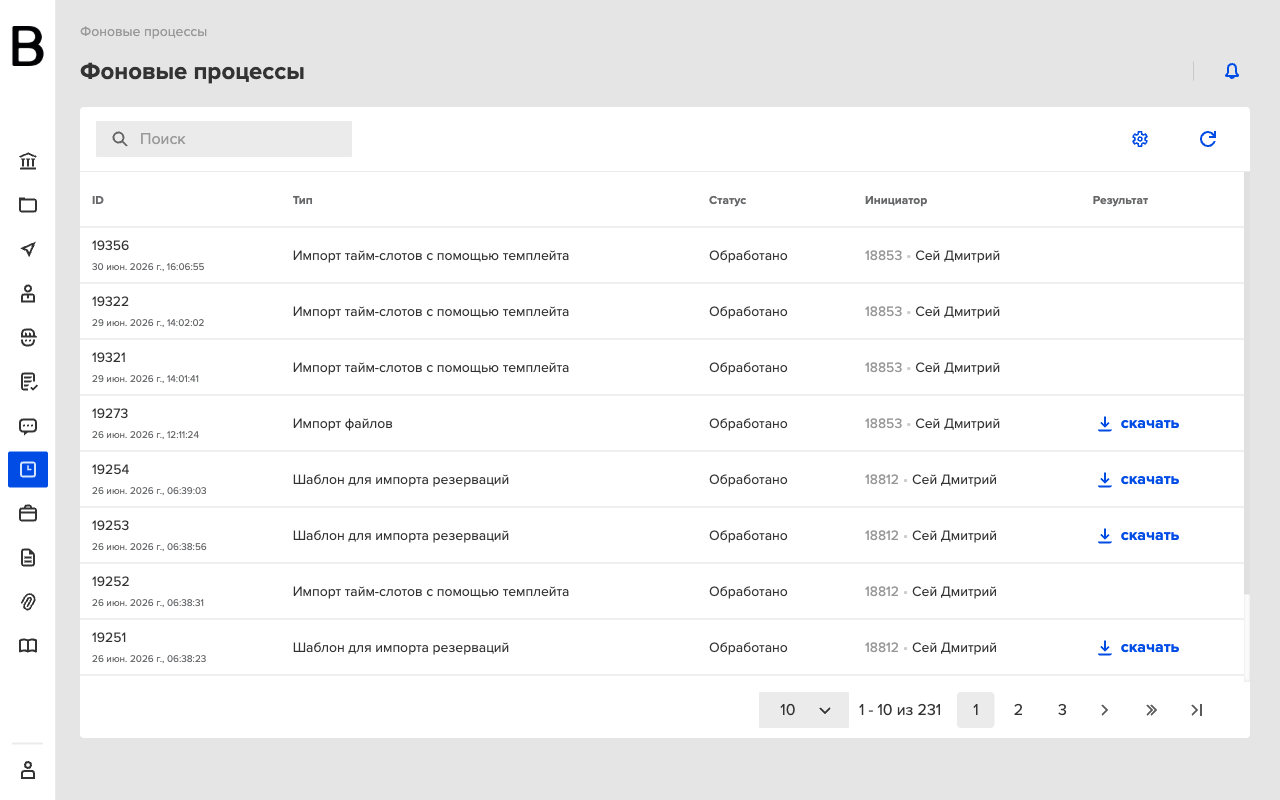Screen dimensions: 1280x800
Task: Download result for process 19253
Action: coord(1138,535)
